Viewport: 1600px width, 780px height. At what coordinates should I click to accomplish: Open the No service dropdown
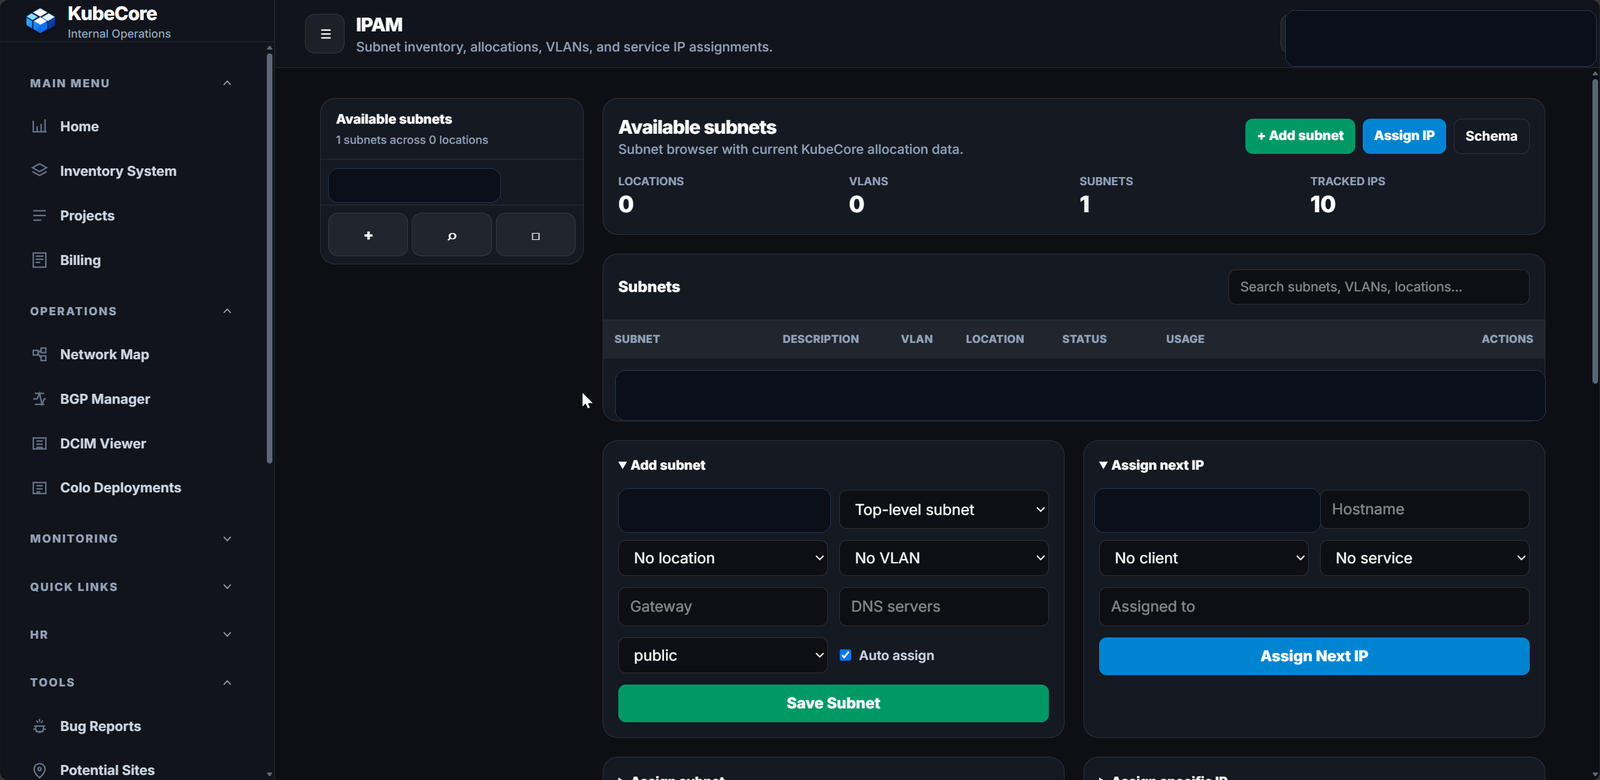(x=1425, y=558)
